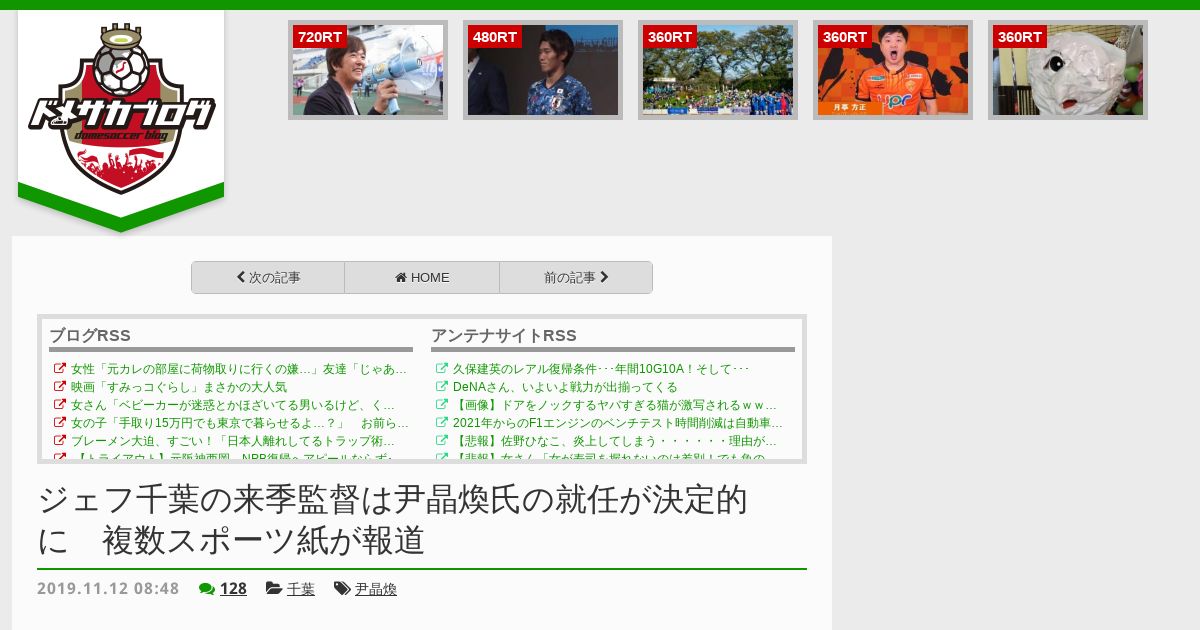1200x630 pixels.
Task: Click the date 2019.11.12 08:48
Action: coord(108,589)
